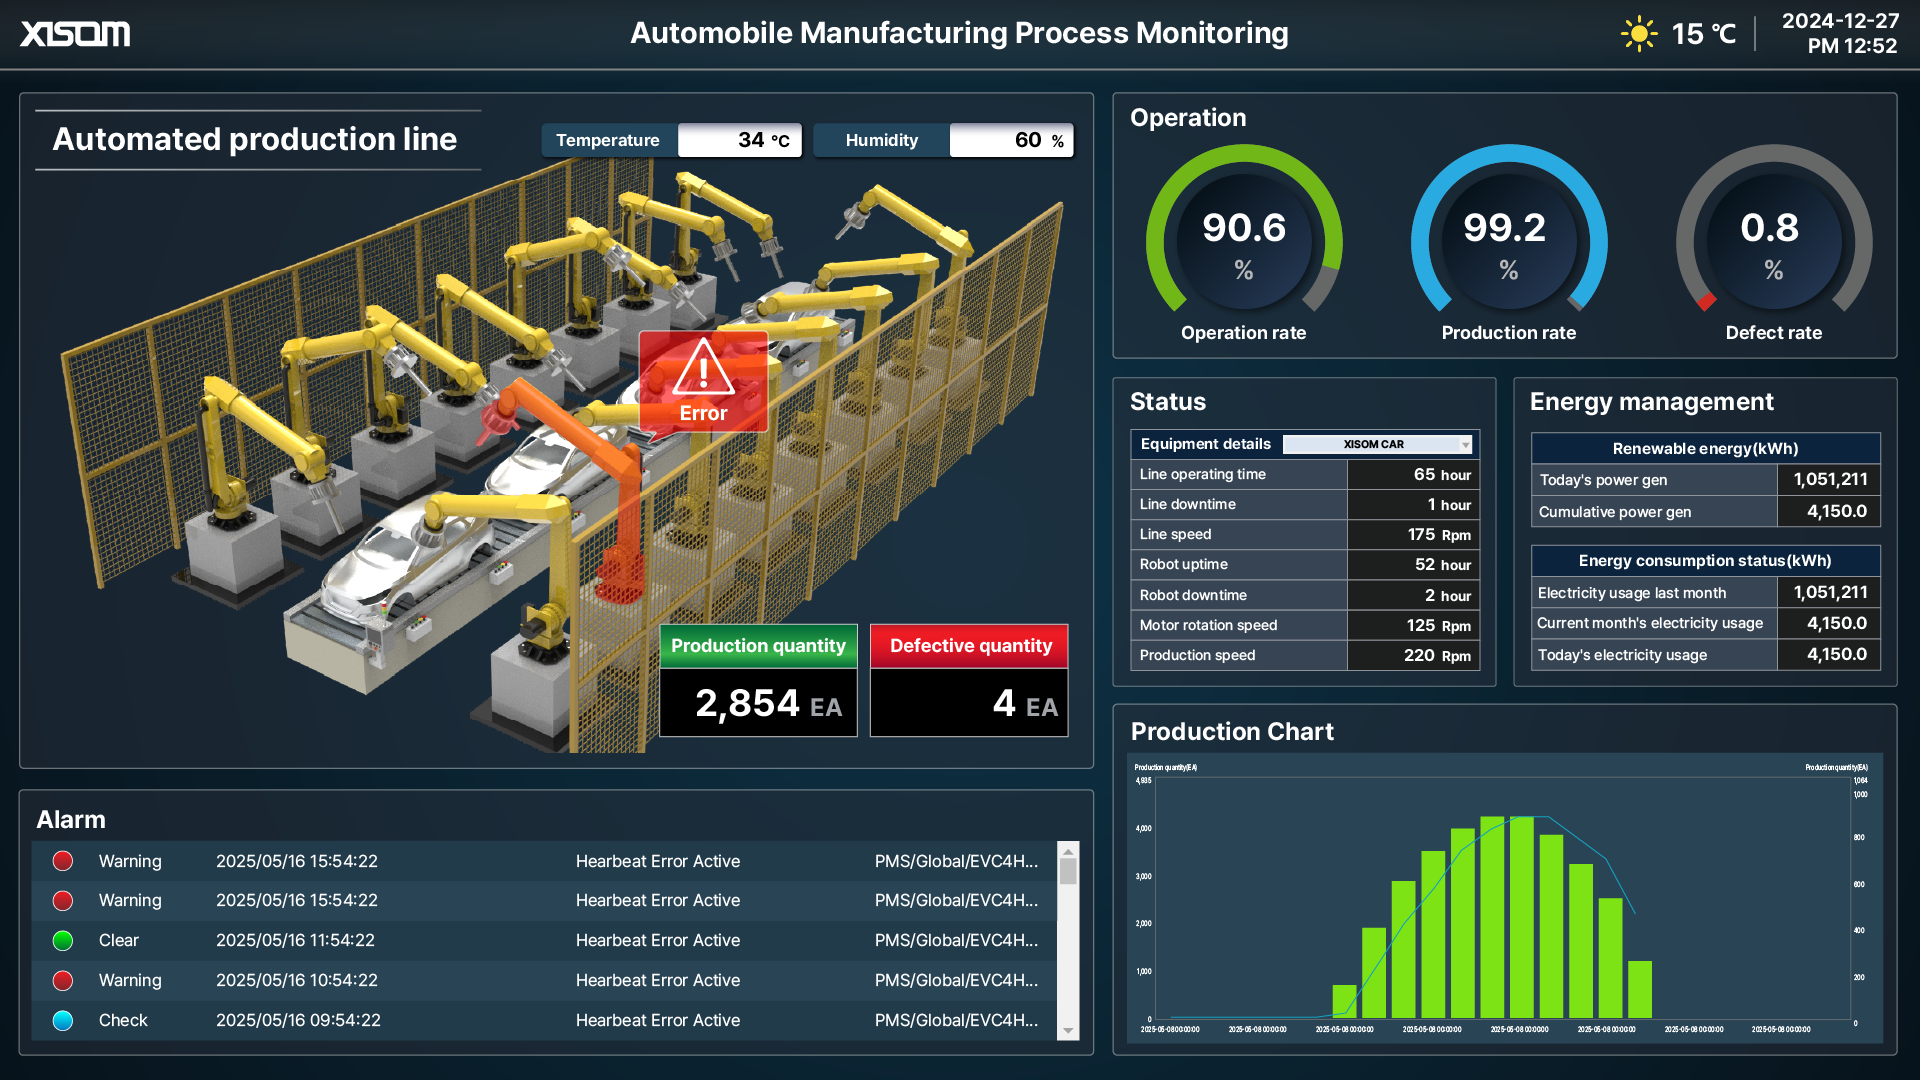Expand the Equipment details selector
This screenshot has width=1920, height=1080.
(1465, 444)
